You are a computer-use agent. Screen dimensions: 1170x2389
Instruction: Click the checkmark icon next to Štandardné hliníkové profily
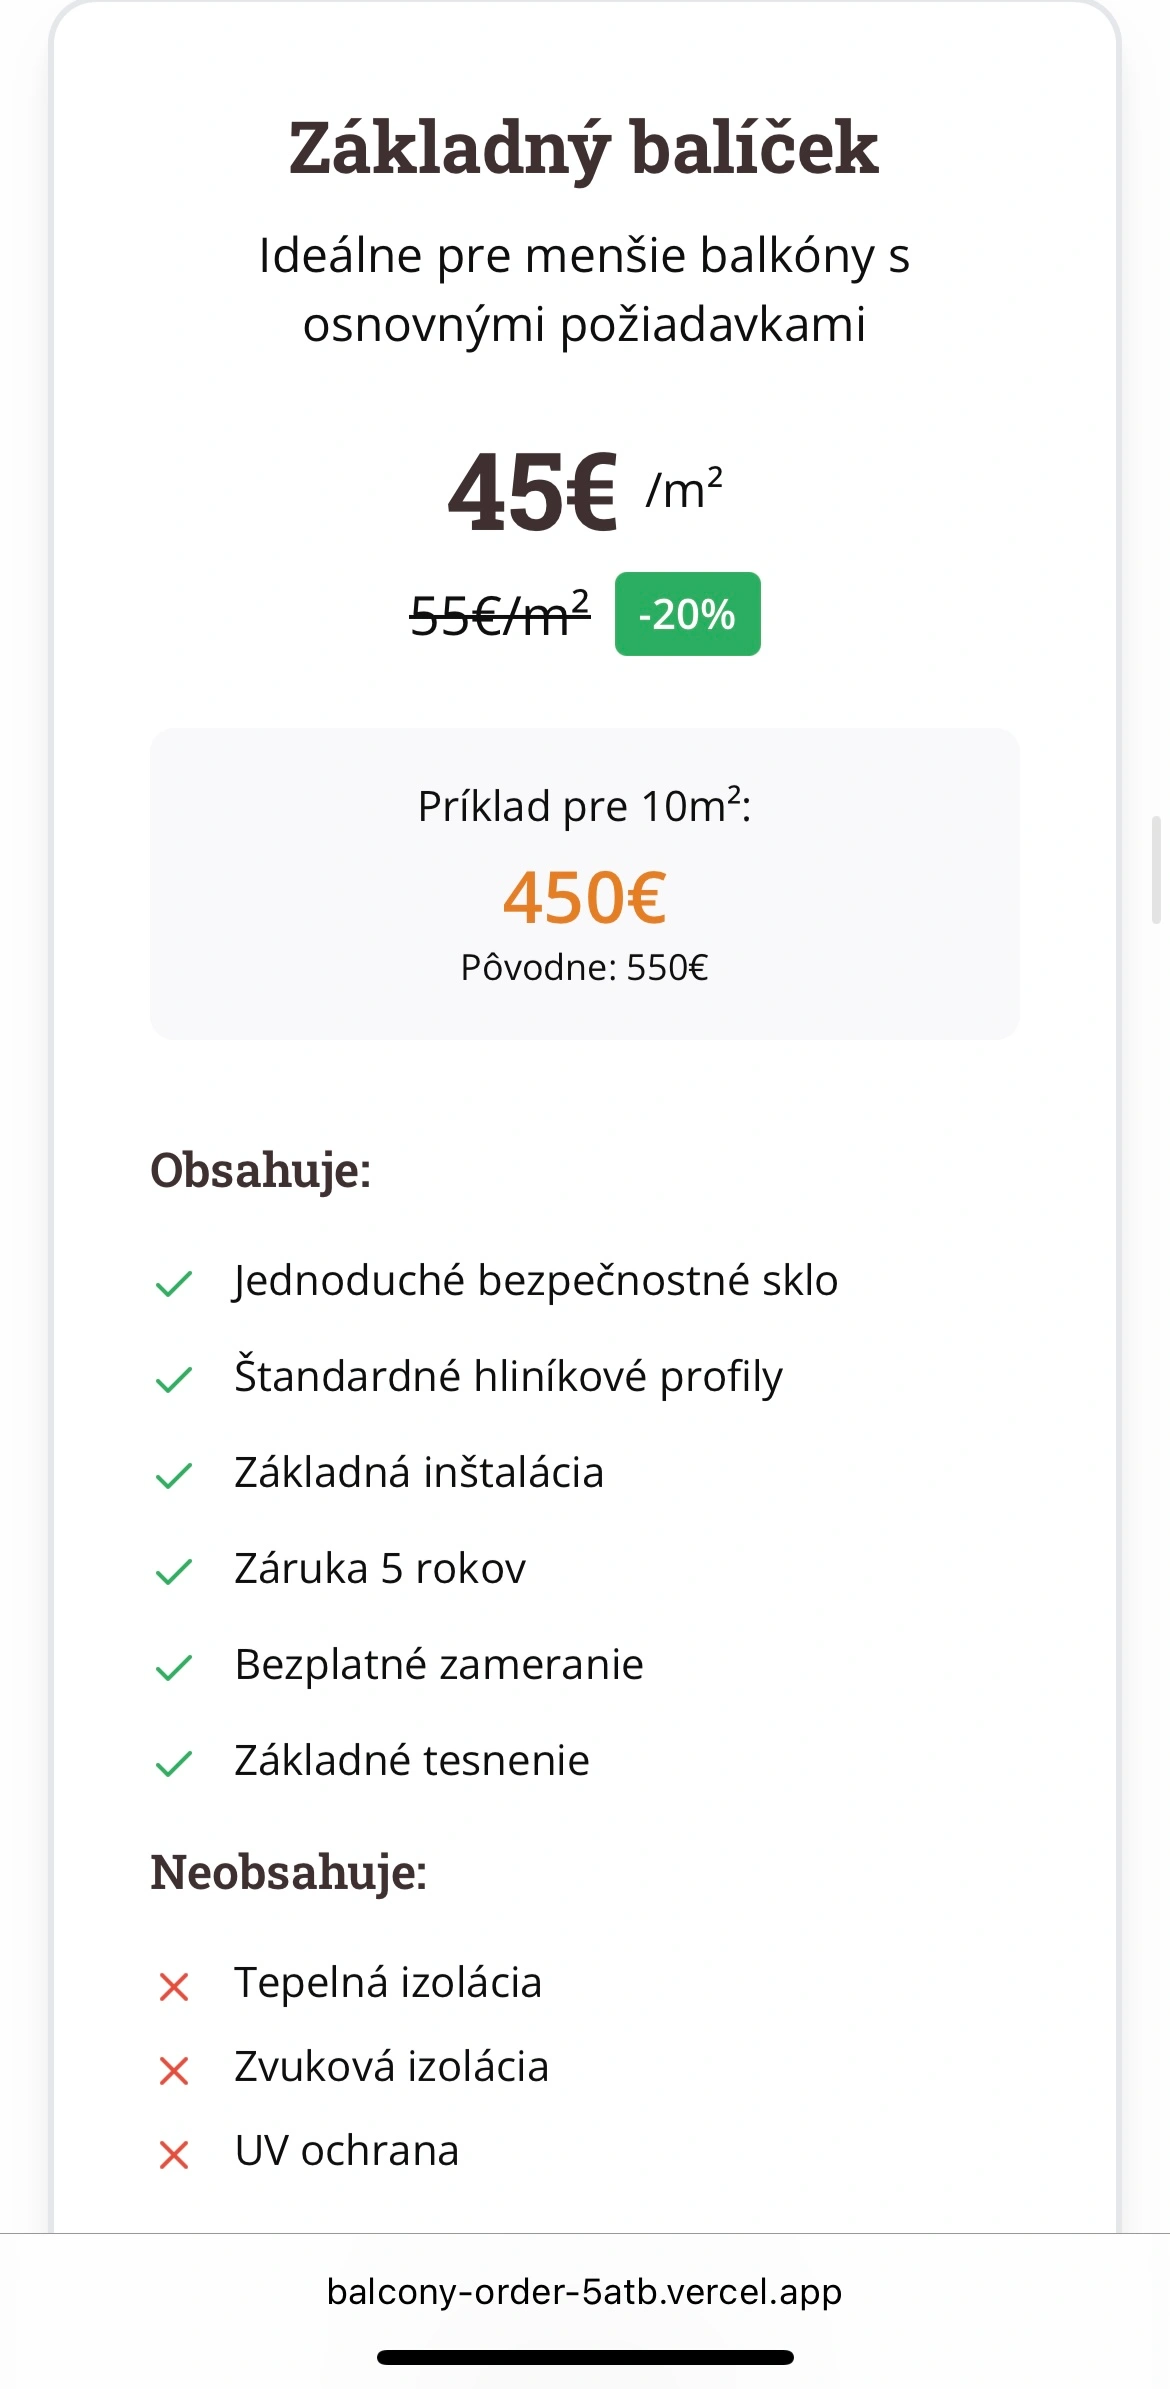174,1379
